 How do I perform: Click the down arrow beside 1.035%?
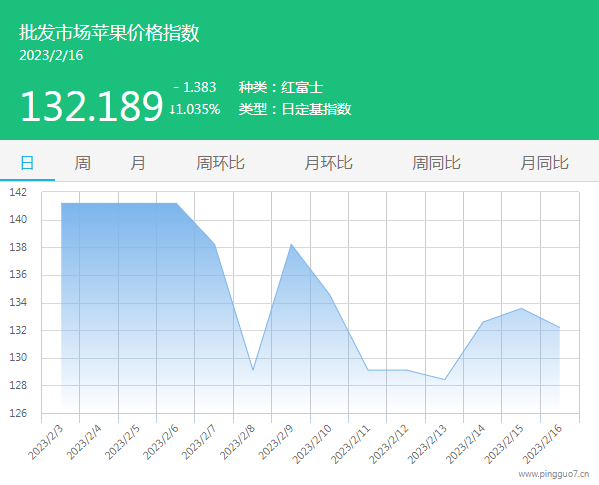[x=172, y=110]
